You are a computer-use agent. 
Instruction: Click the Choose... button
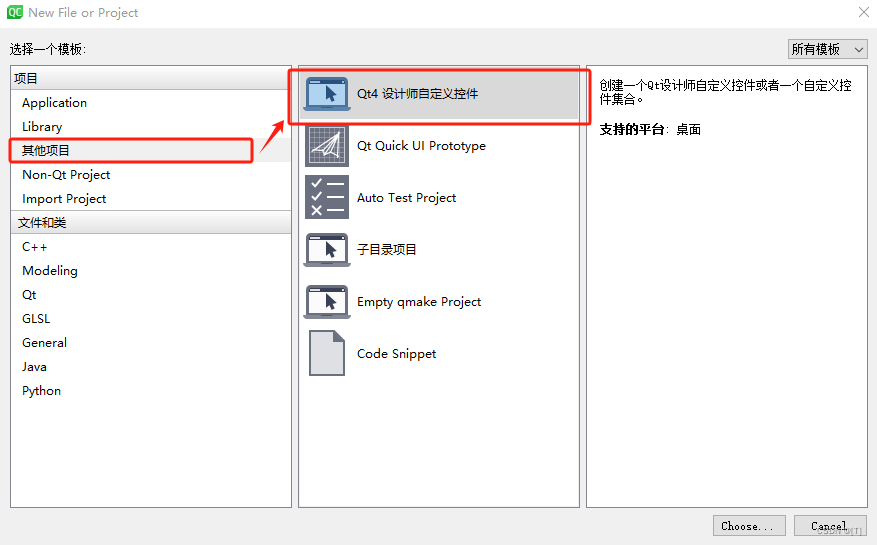[749, 526]
